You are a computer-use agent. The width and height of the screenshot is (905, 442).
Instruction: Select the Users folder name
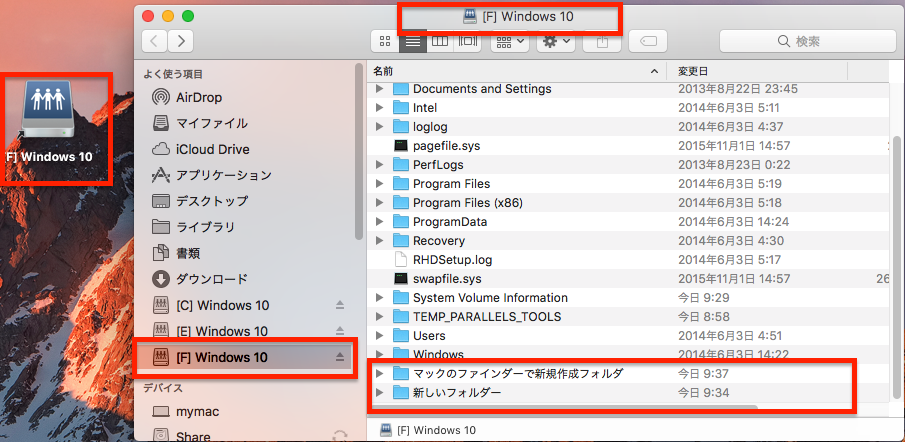[x=429, y=336]
